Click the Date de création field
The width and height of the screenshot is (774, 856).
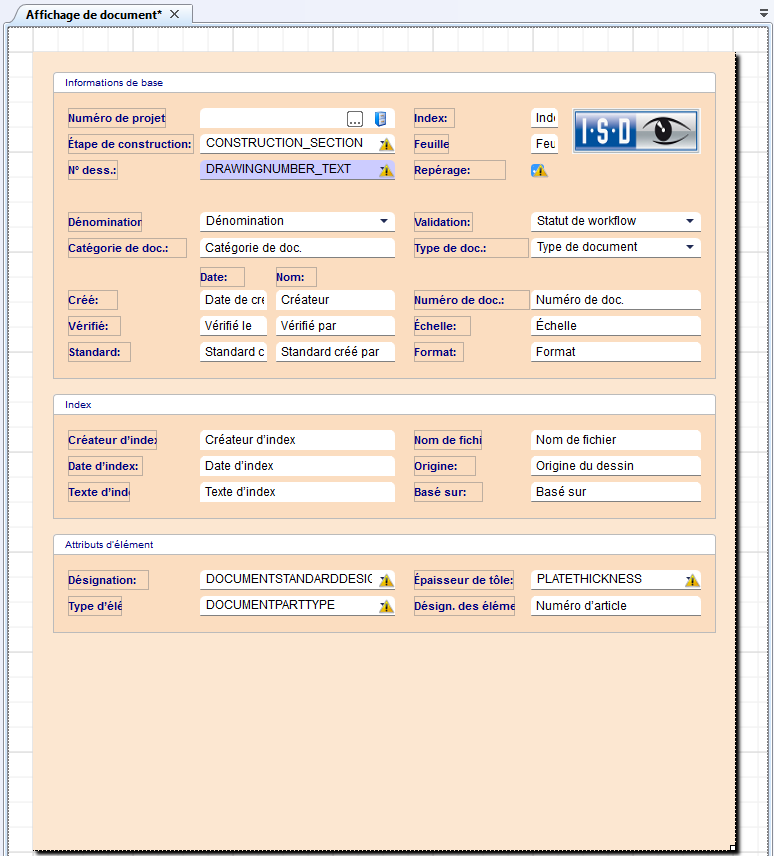click(x=234, y=300)
